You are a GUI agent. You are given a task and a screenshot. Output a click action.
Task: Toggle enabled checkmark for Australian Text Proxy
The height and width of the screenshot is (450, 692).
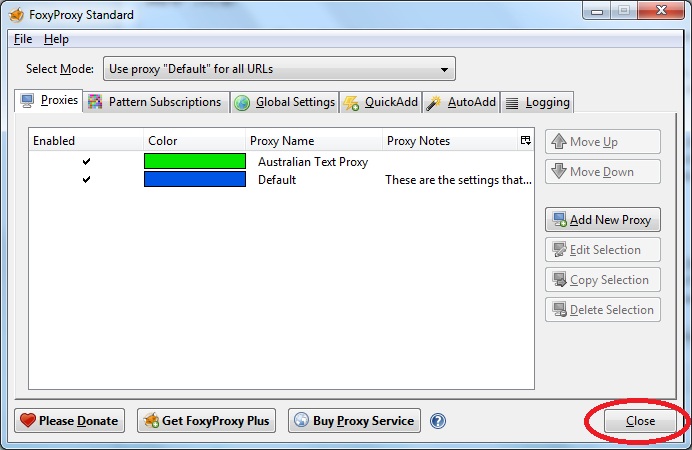tap(86, 161)
